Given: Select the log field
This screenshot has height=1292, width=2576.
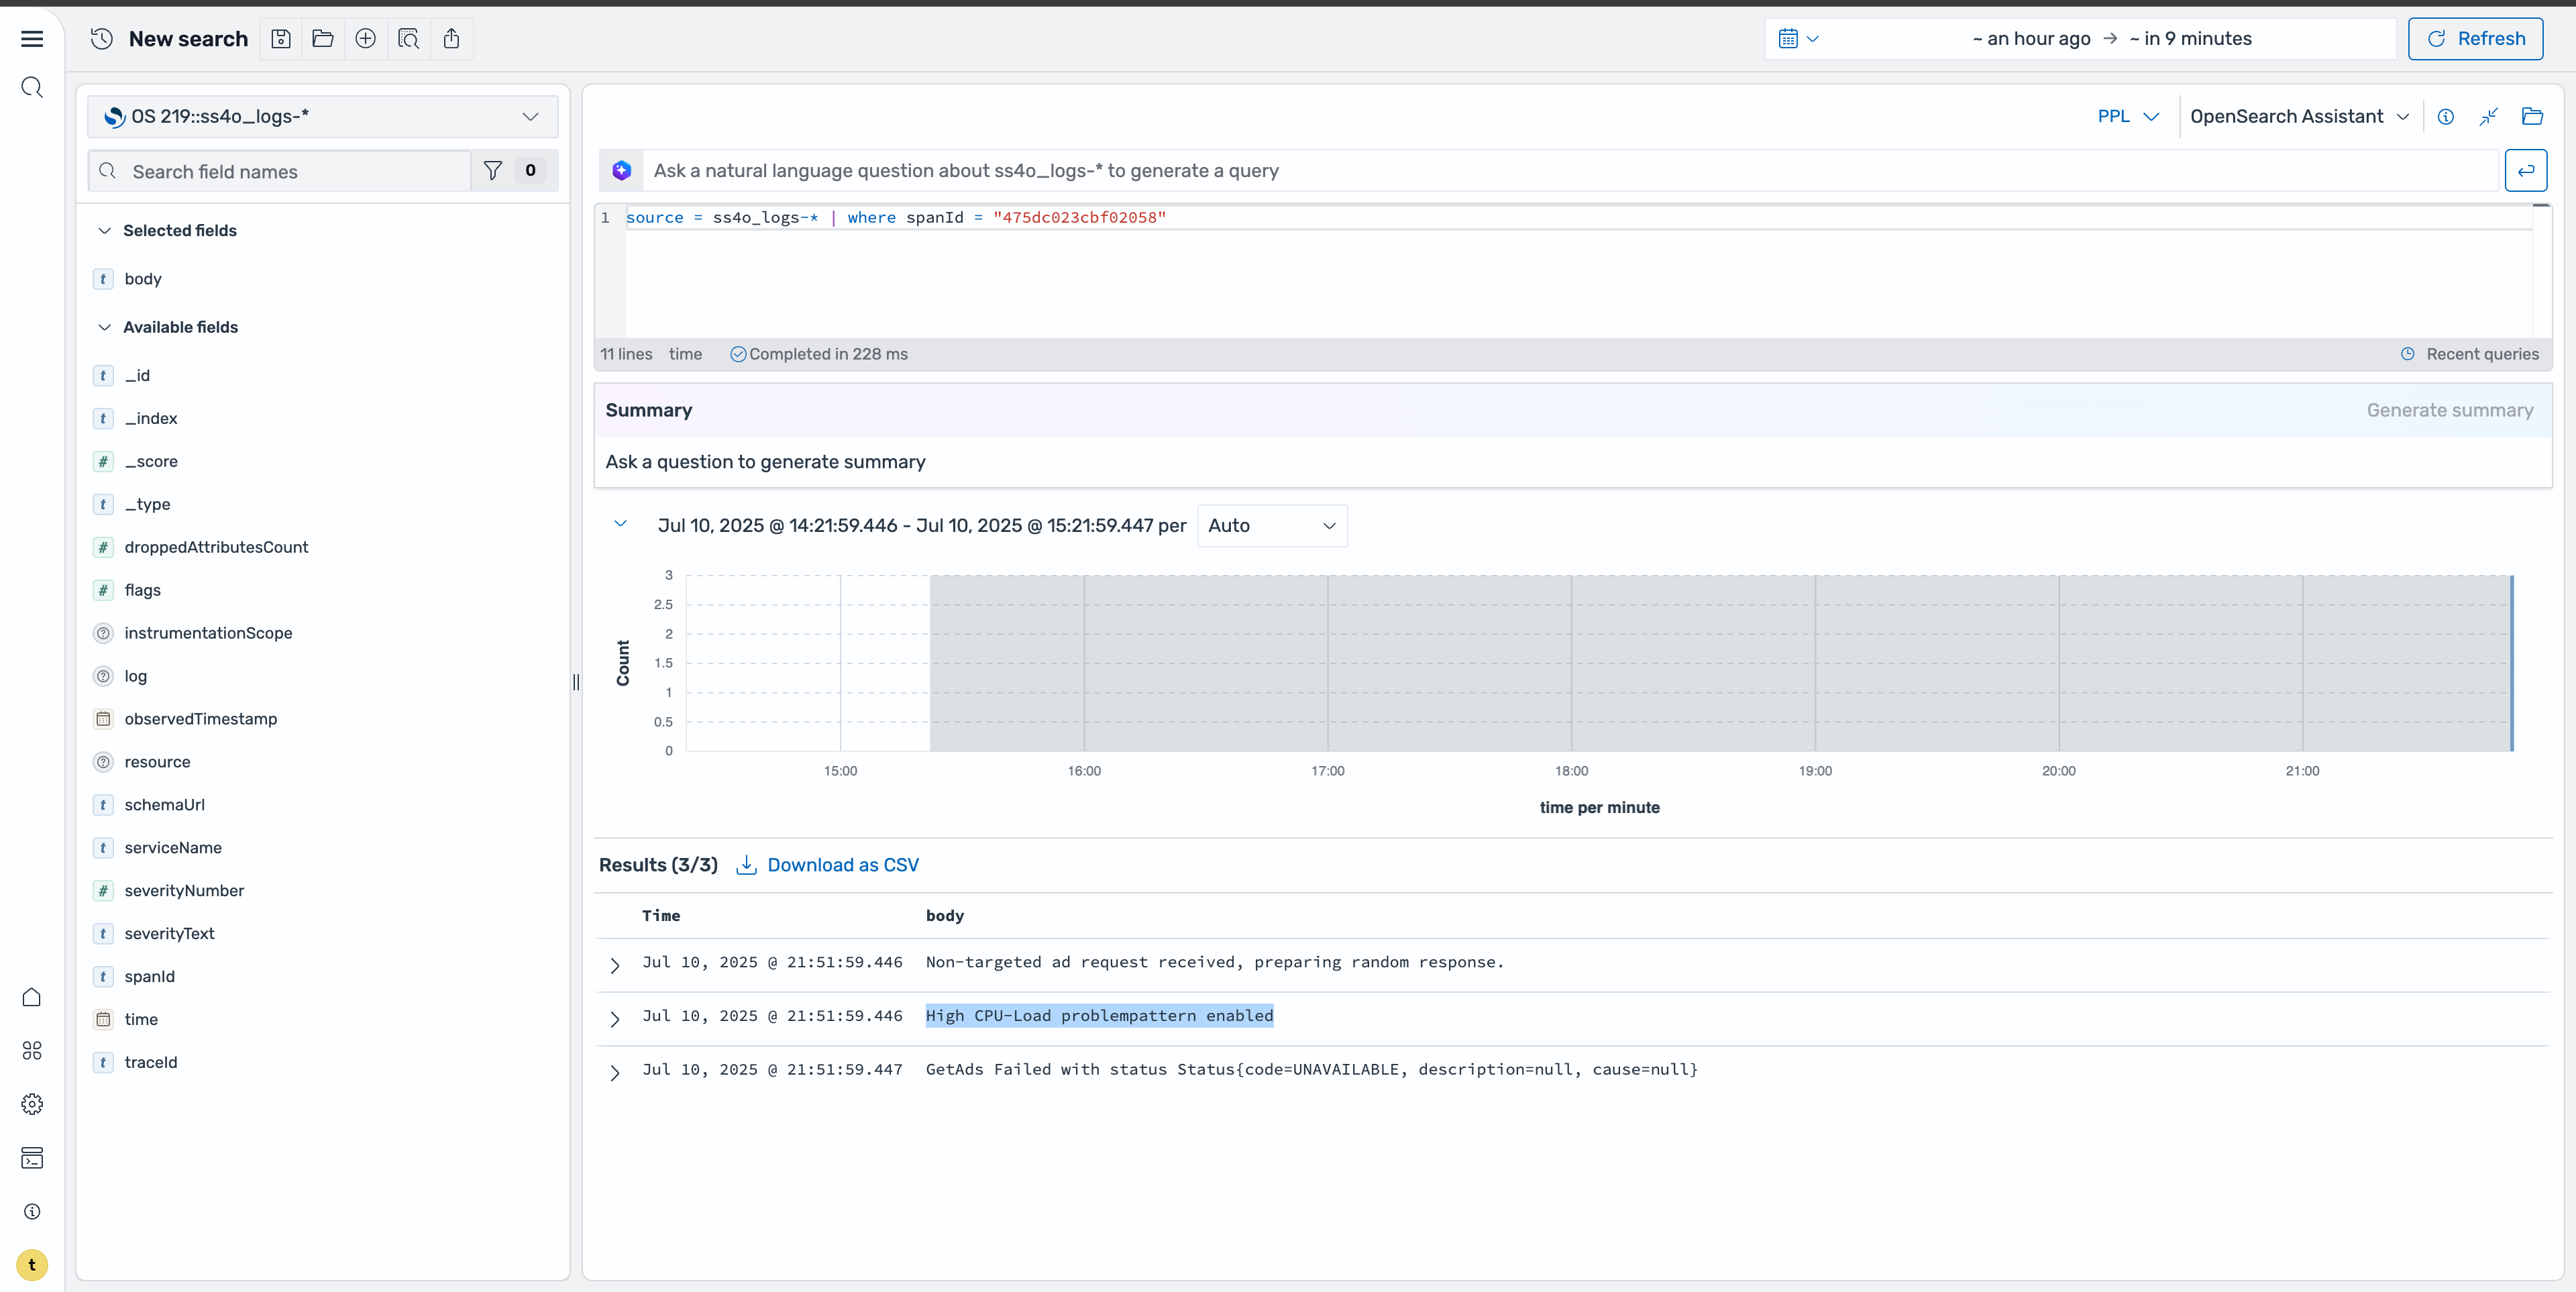Looking at the screenshot, I should point(136,677).
